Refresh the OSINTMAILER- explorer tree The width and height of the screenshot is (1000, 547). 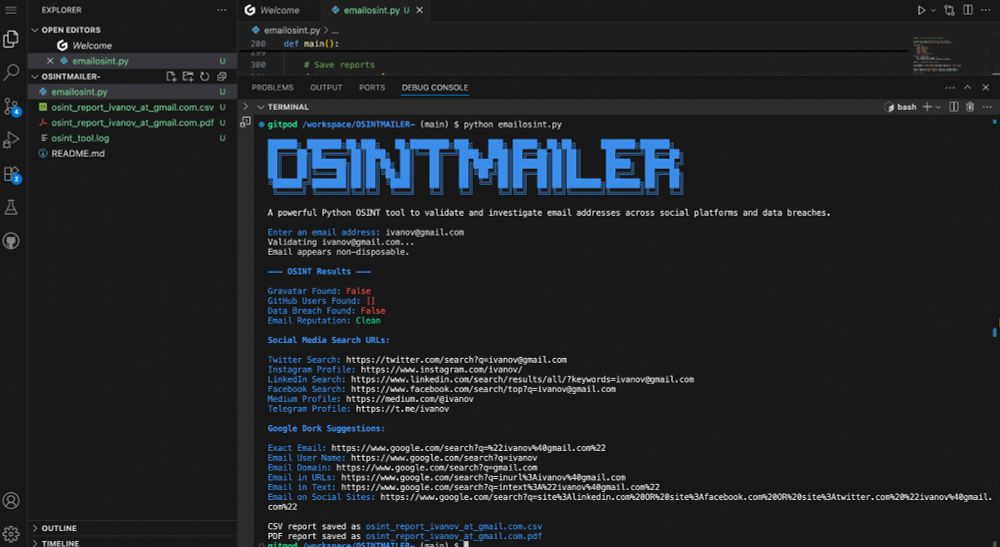click(205, 77)
